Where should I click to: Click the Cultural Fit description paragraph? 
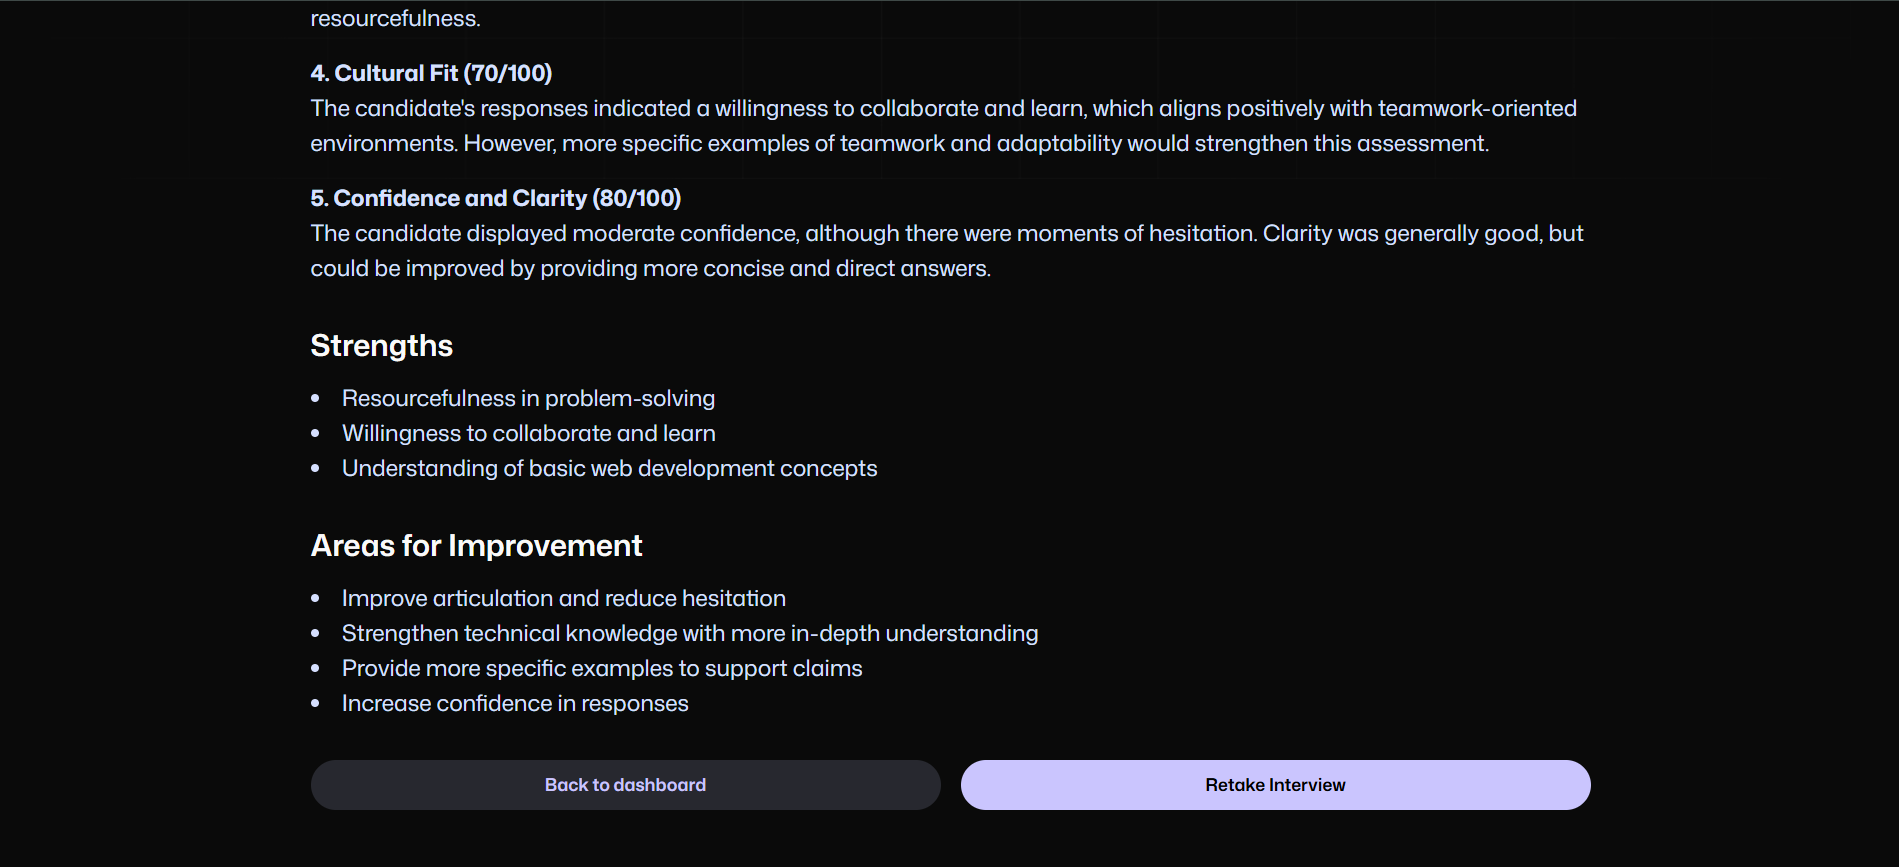tap(943, 126)
